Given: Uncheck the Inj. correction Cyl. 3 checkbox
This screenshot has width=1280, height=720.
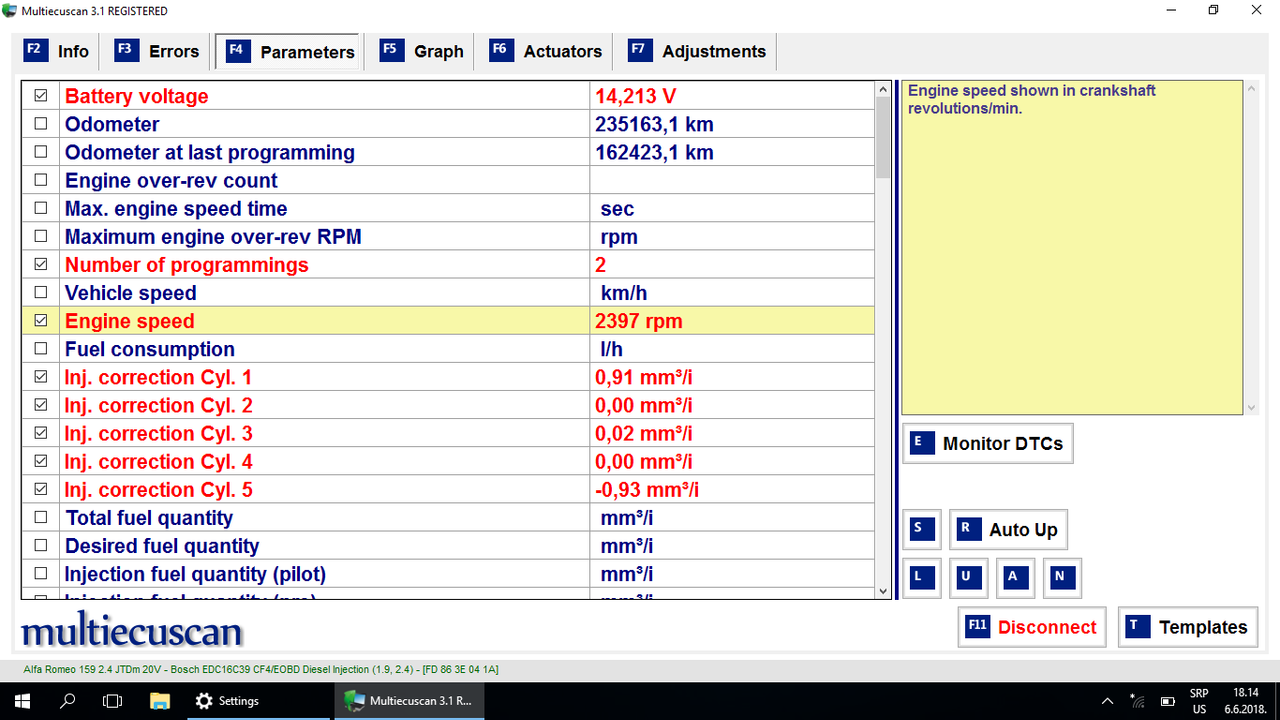Looking at the screenshot, I should point(40,433).
